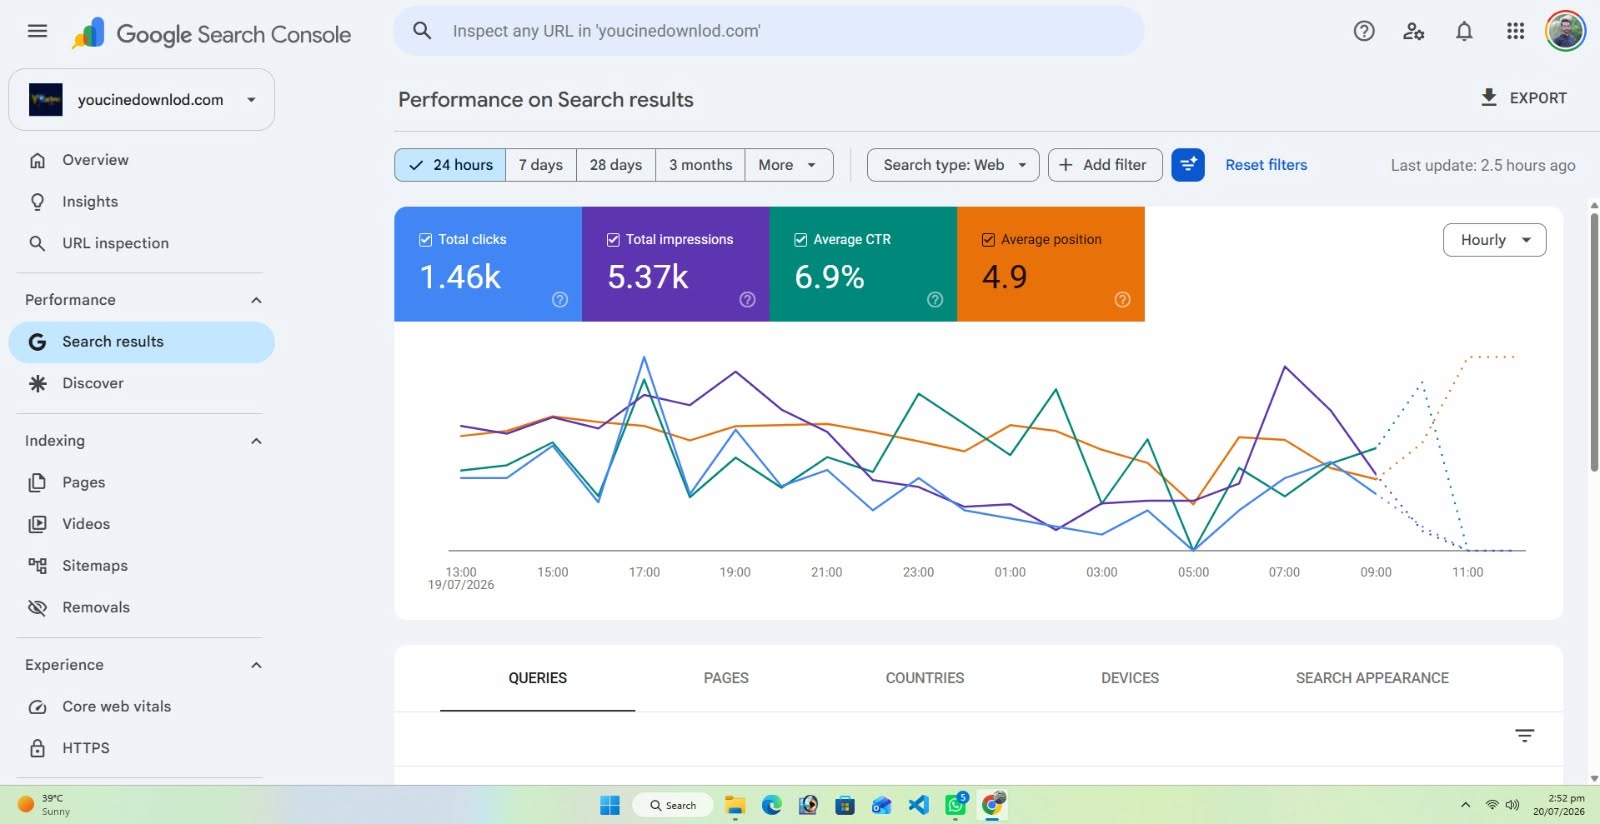
Task: Open Microsoft Edge from taskbar
Action: pos(771,805)
